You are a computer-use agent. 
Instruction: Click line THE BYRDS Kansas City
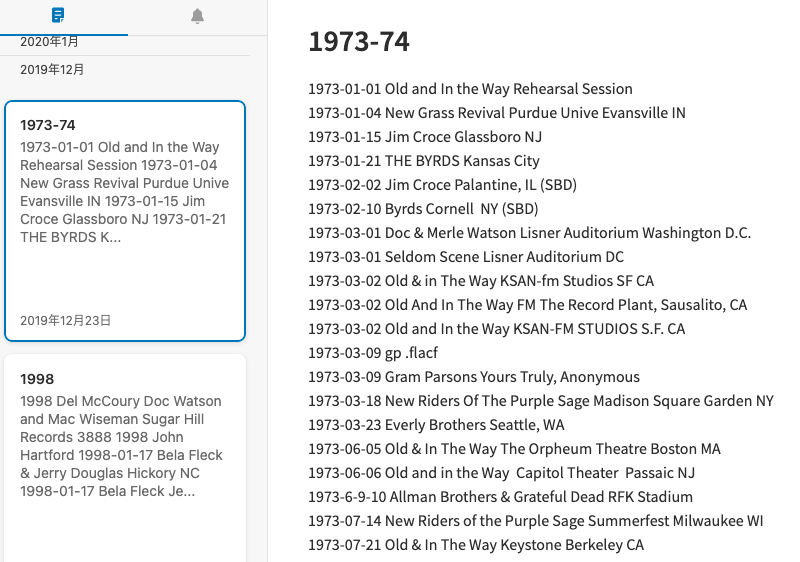(423, 161)
